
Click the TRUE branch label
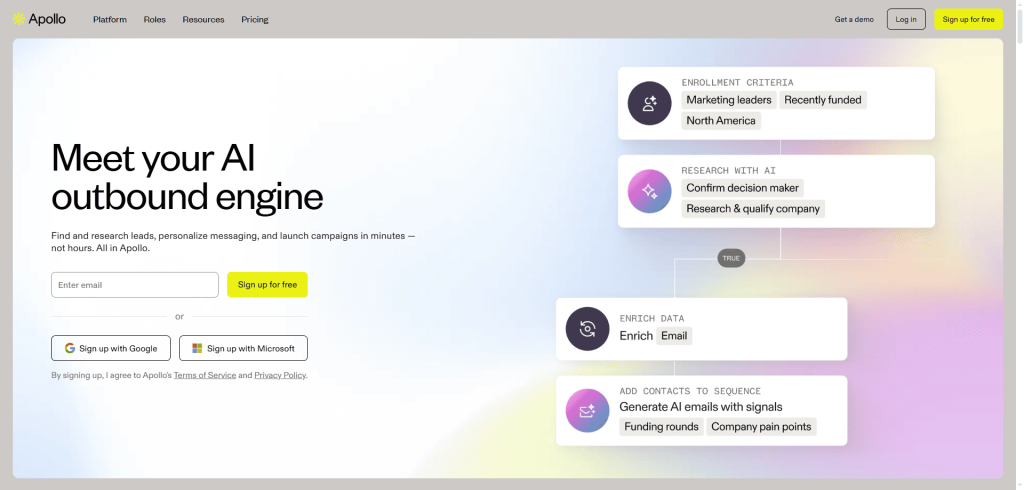731,259
